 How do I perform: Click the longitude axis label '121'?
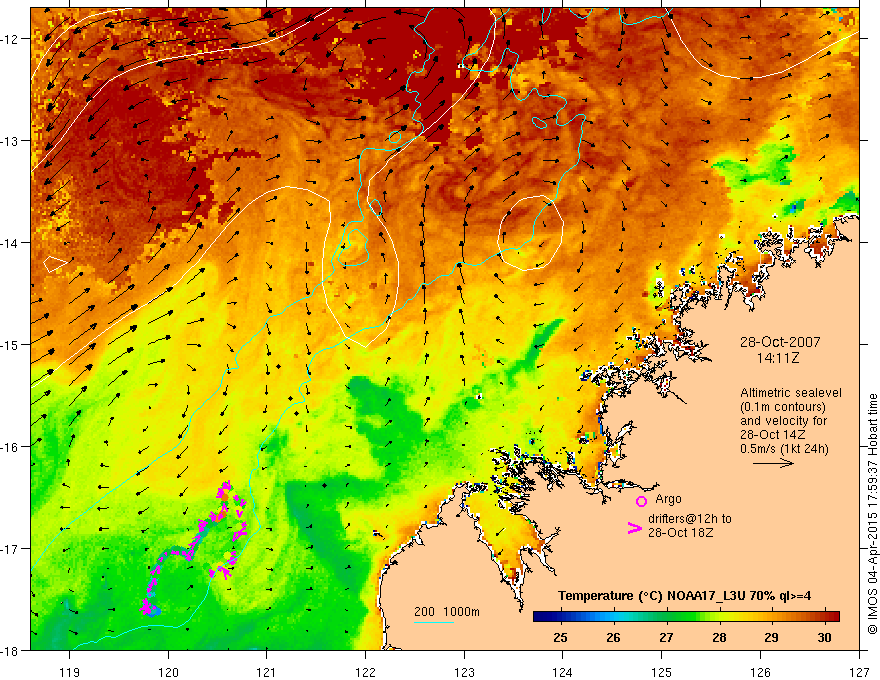pos(267,672)
